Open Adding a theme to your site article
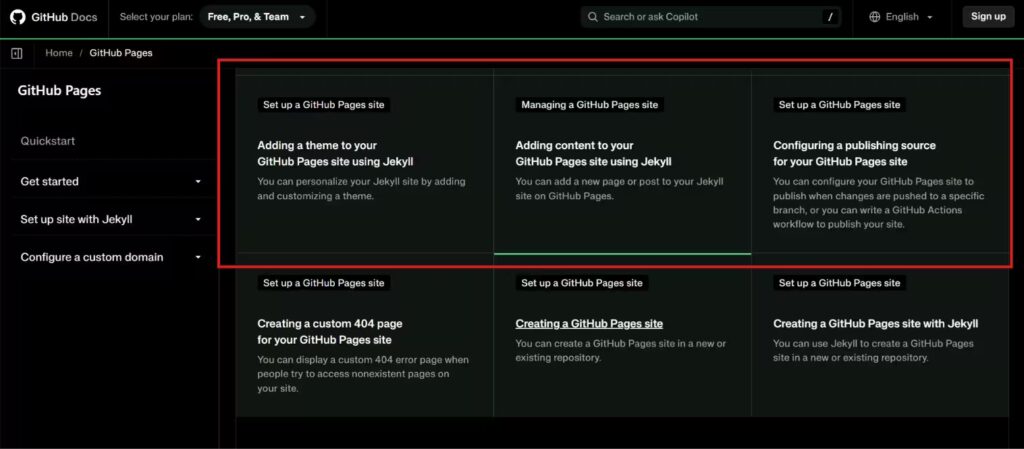This screenshot has height=449, width=1024. 335,153
